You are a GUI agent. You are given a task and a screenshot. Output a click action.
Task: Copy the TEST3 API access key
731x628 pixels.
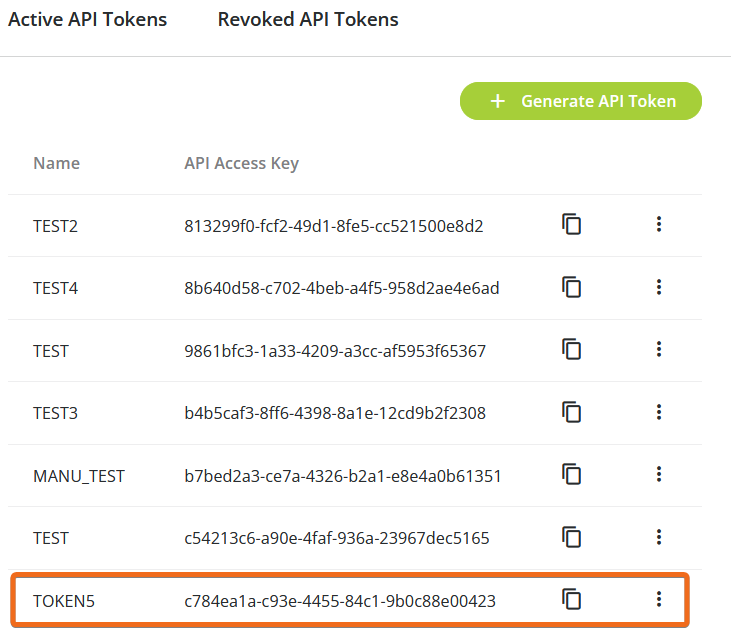[x=571, y=411]
